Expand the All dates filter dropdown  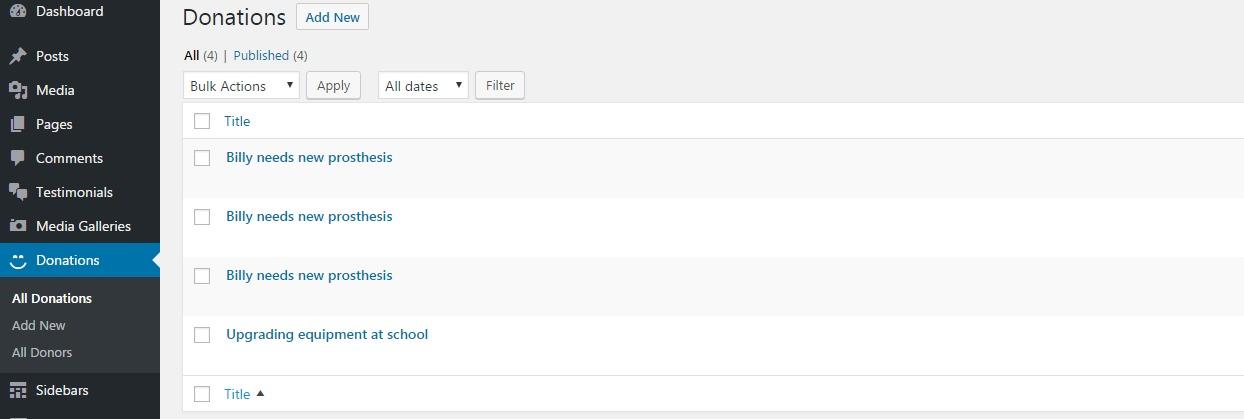click(423, 86)
